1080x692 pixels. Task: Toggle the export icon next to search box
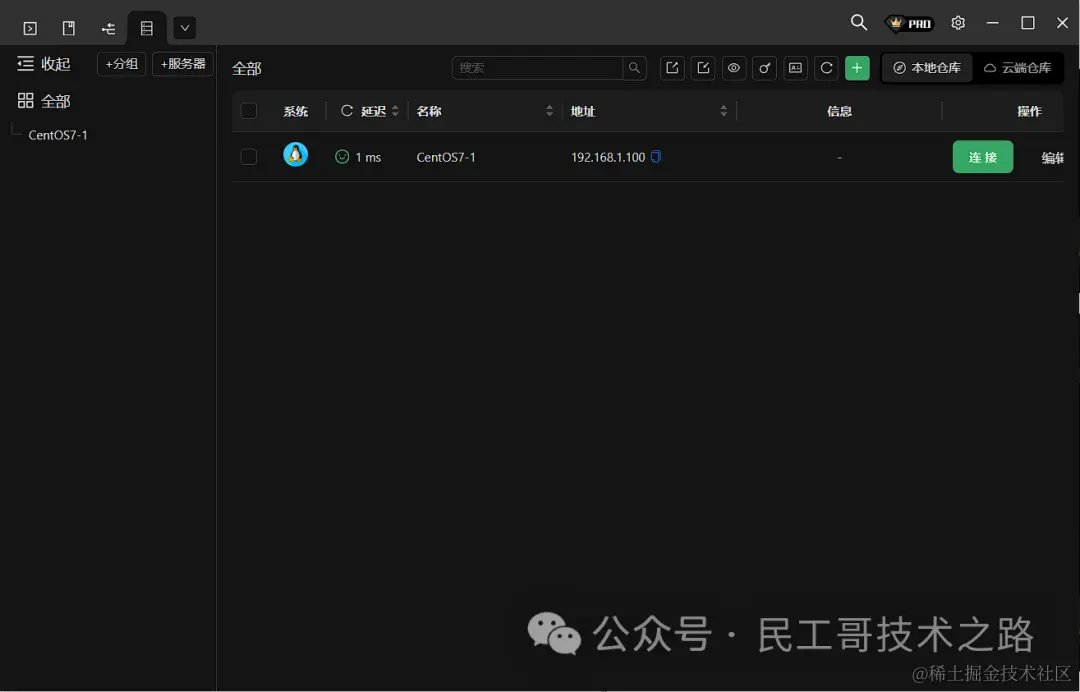[x=672, y=68]
